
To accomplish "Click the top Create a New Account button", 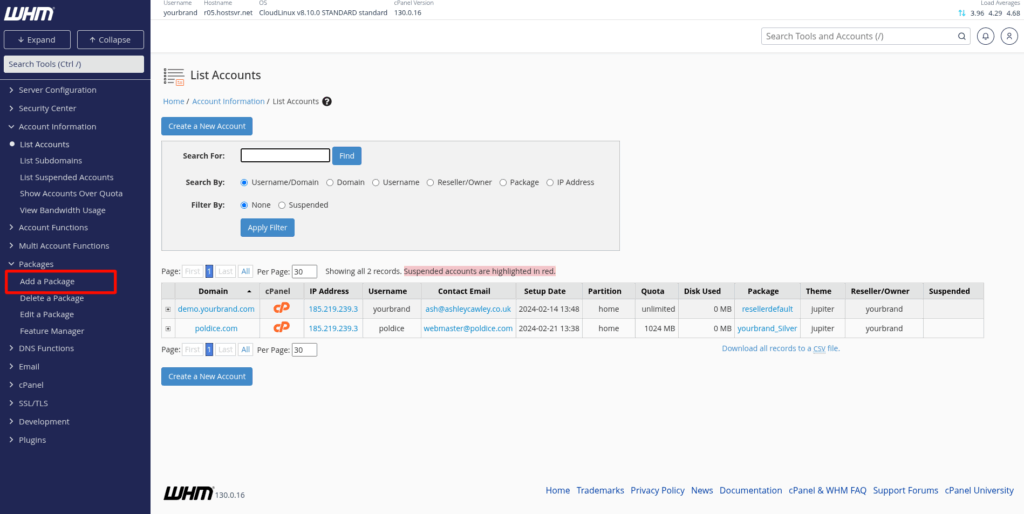I will coord(207,126).
